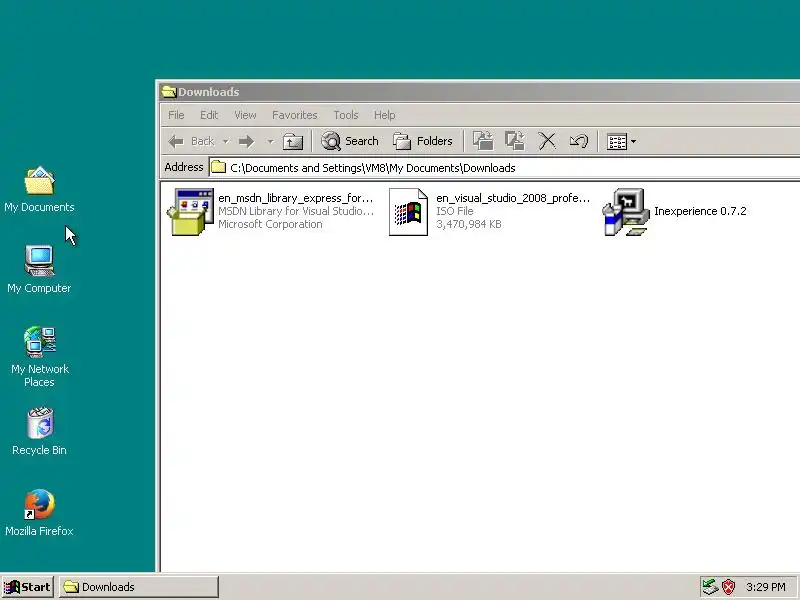Open the Views toolbar icon
The image size is (800, 600).
pyautogui.click(x=617, y=142)
